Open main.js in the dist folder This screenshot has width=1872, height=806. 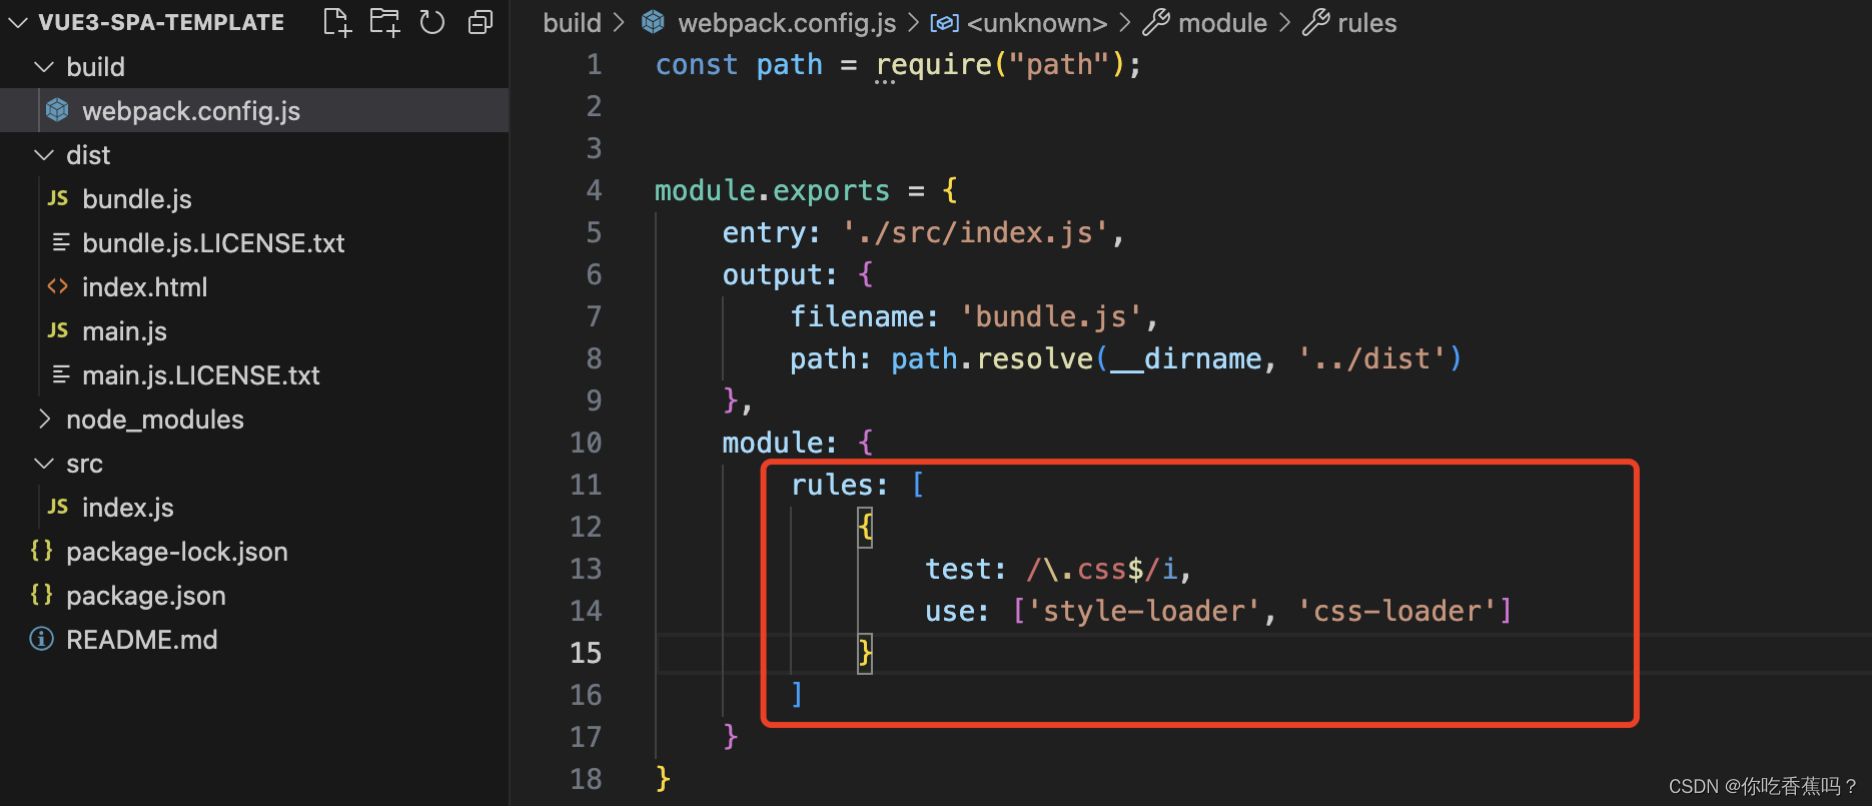pyautogui.click(x=124, y=331)
